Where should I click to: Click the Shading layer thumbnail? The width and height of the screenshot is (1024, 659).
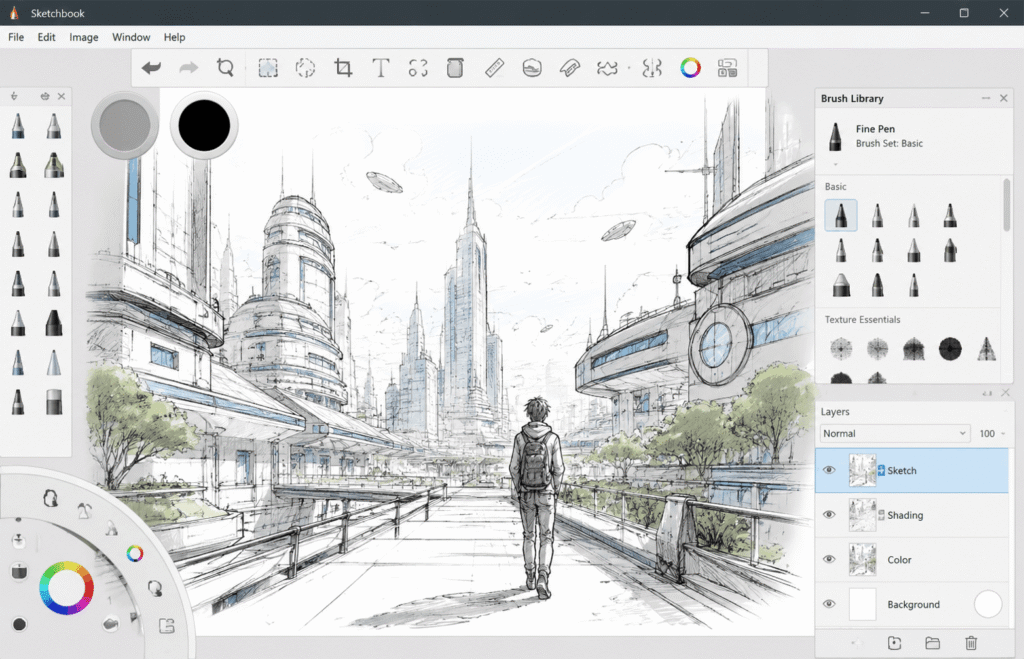pos(862,515)
